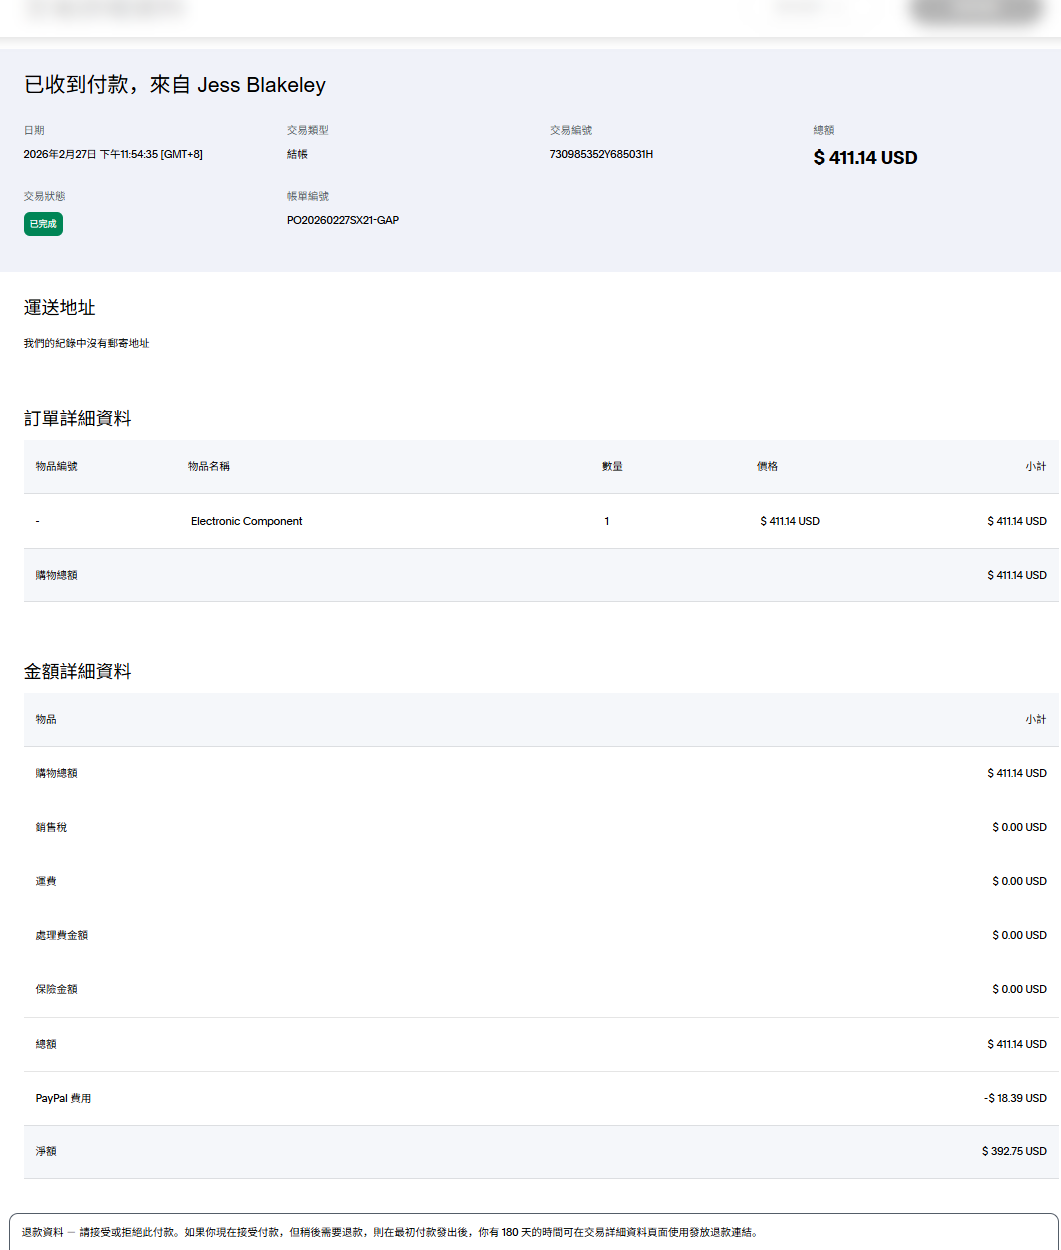
Task: Click the 金額詳細資料 section heading
Action: click(x=78, y=672)
